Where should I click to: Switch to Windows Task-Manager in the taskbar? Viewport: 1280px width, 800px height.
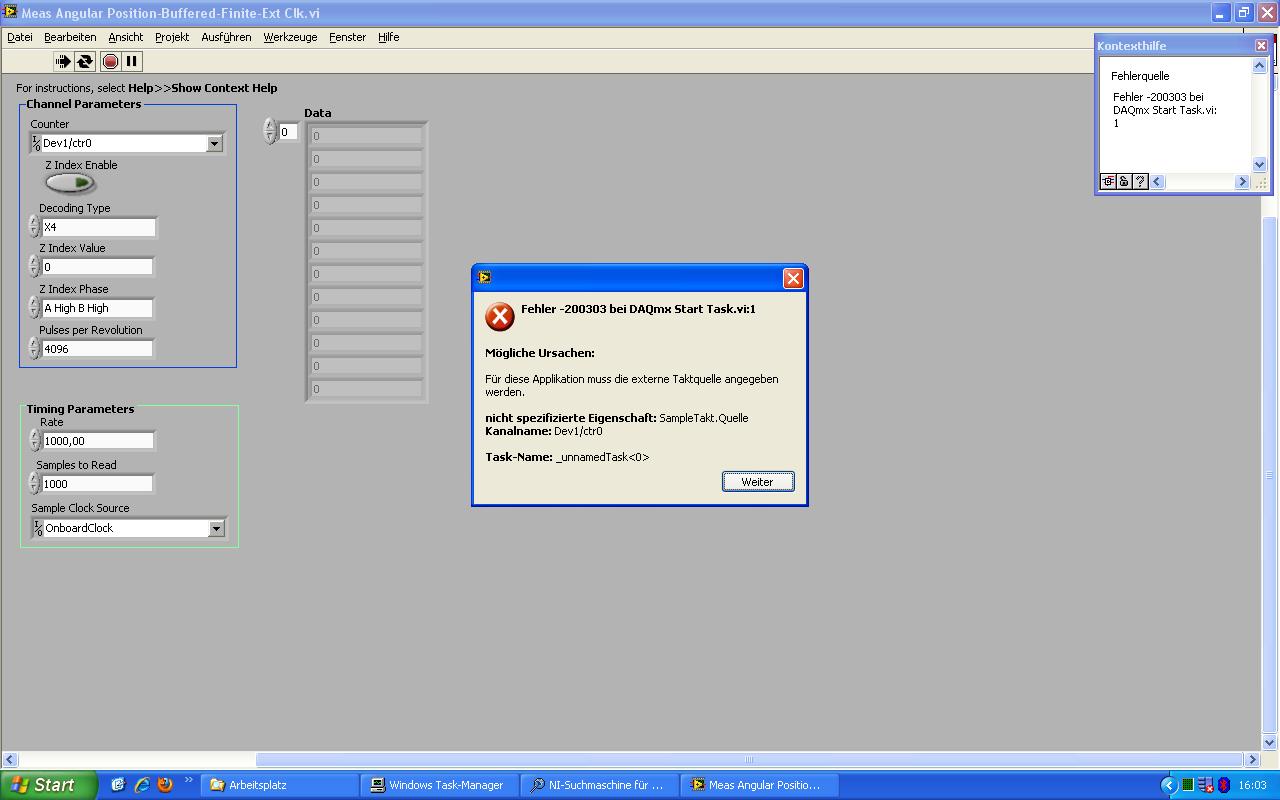(441, 785)
